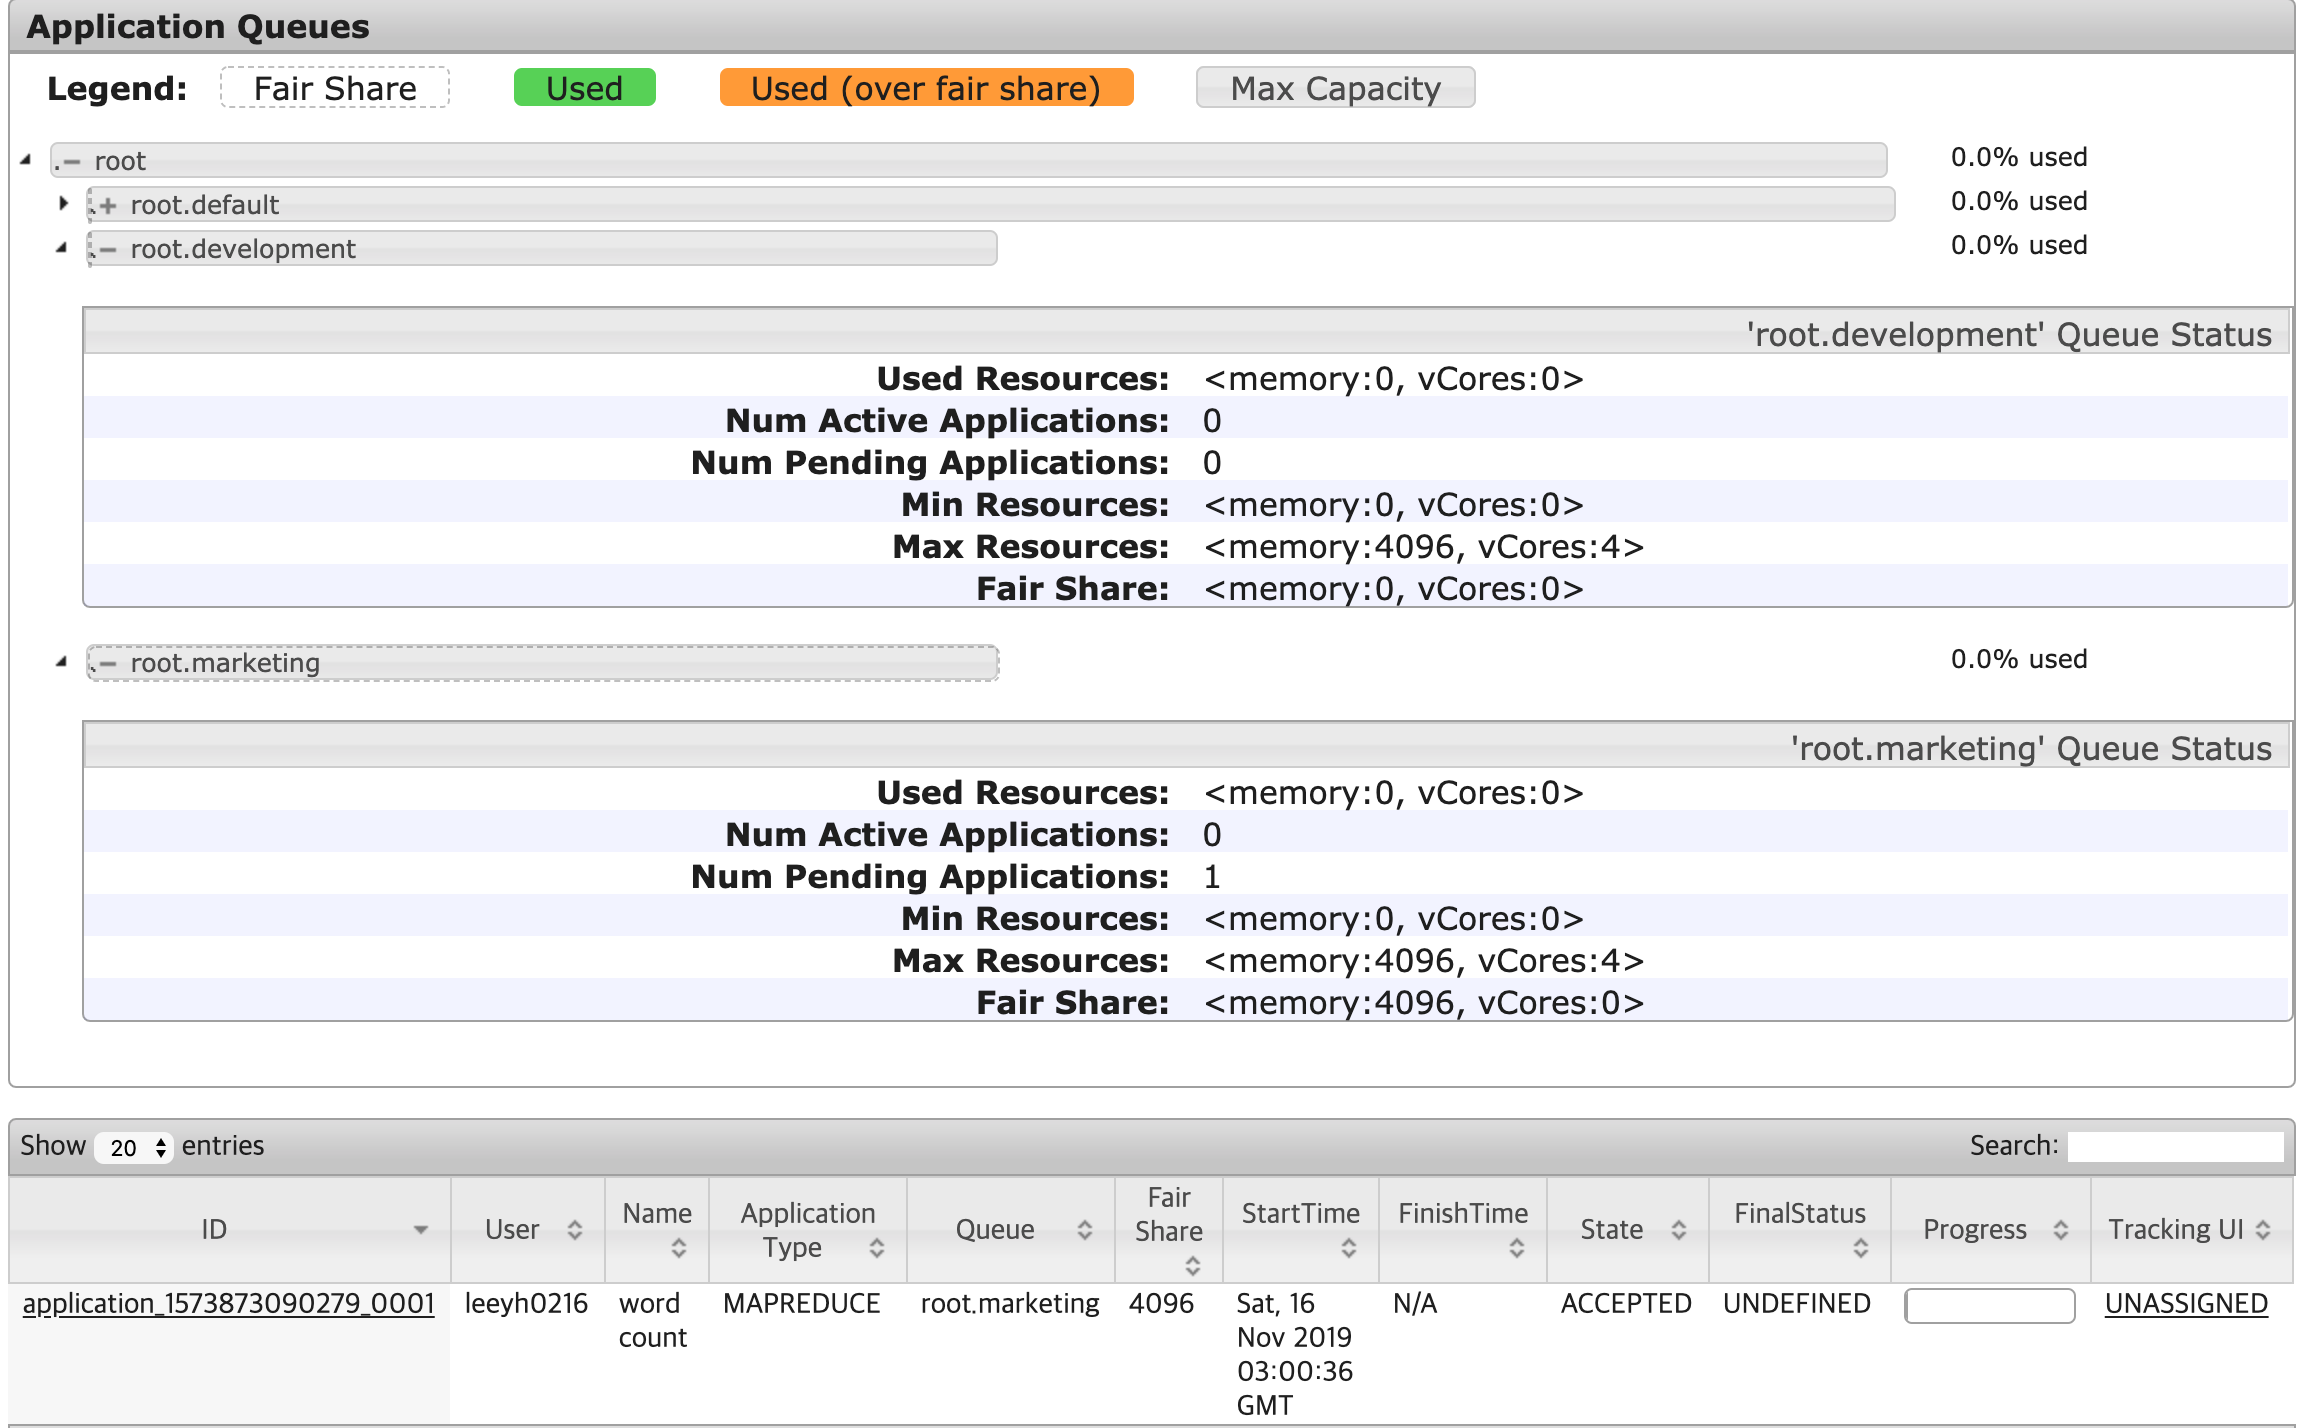This screenshot has width=2298, height=1428.
Task: Collapse the root queue tree arrow
Action: [26, 160]
